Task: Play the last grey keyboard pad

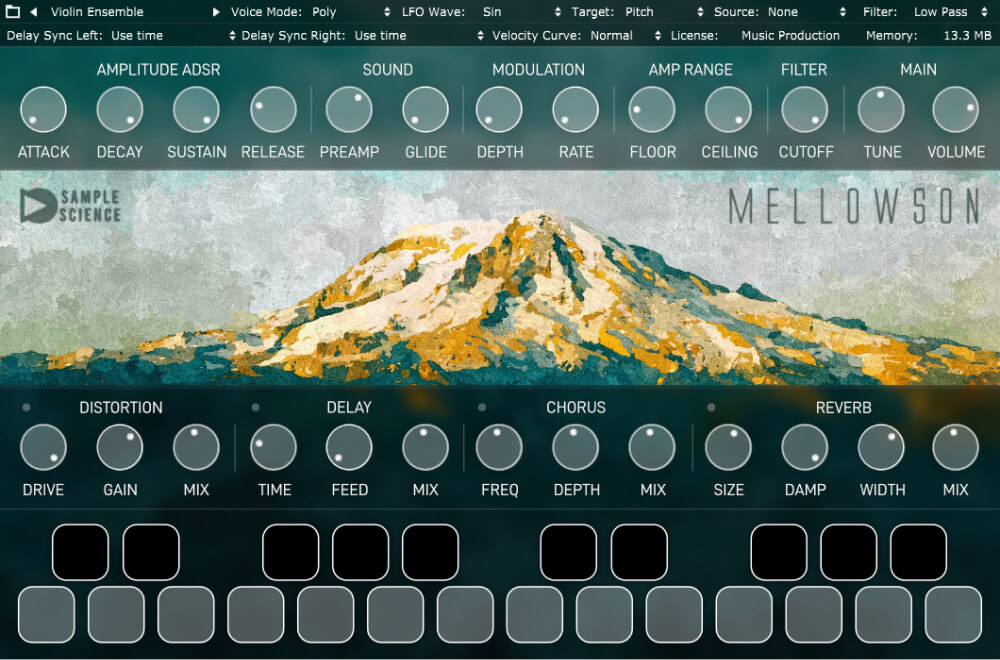Action: click(953, 615)
